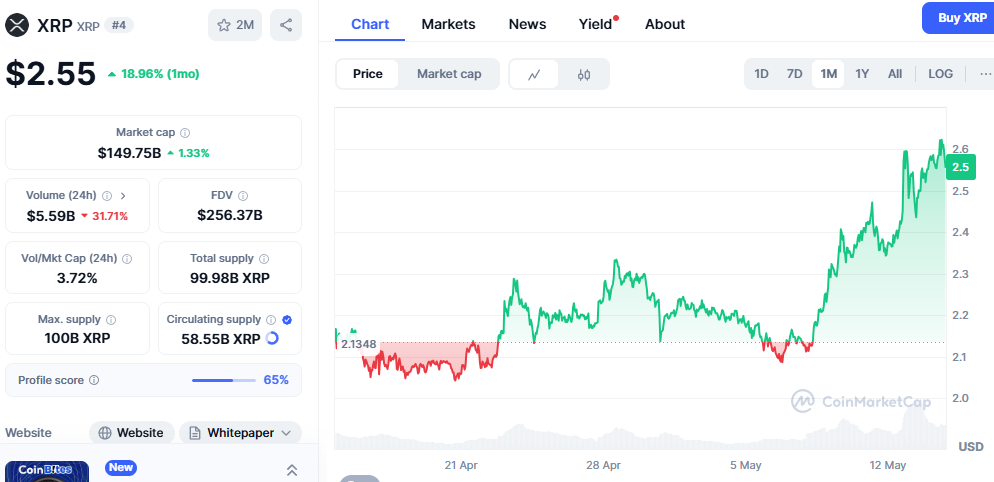Select the Price toggle
994x482 pixels.
tap(368, 74)
